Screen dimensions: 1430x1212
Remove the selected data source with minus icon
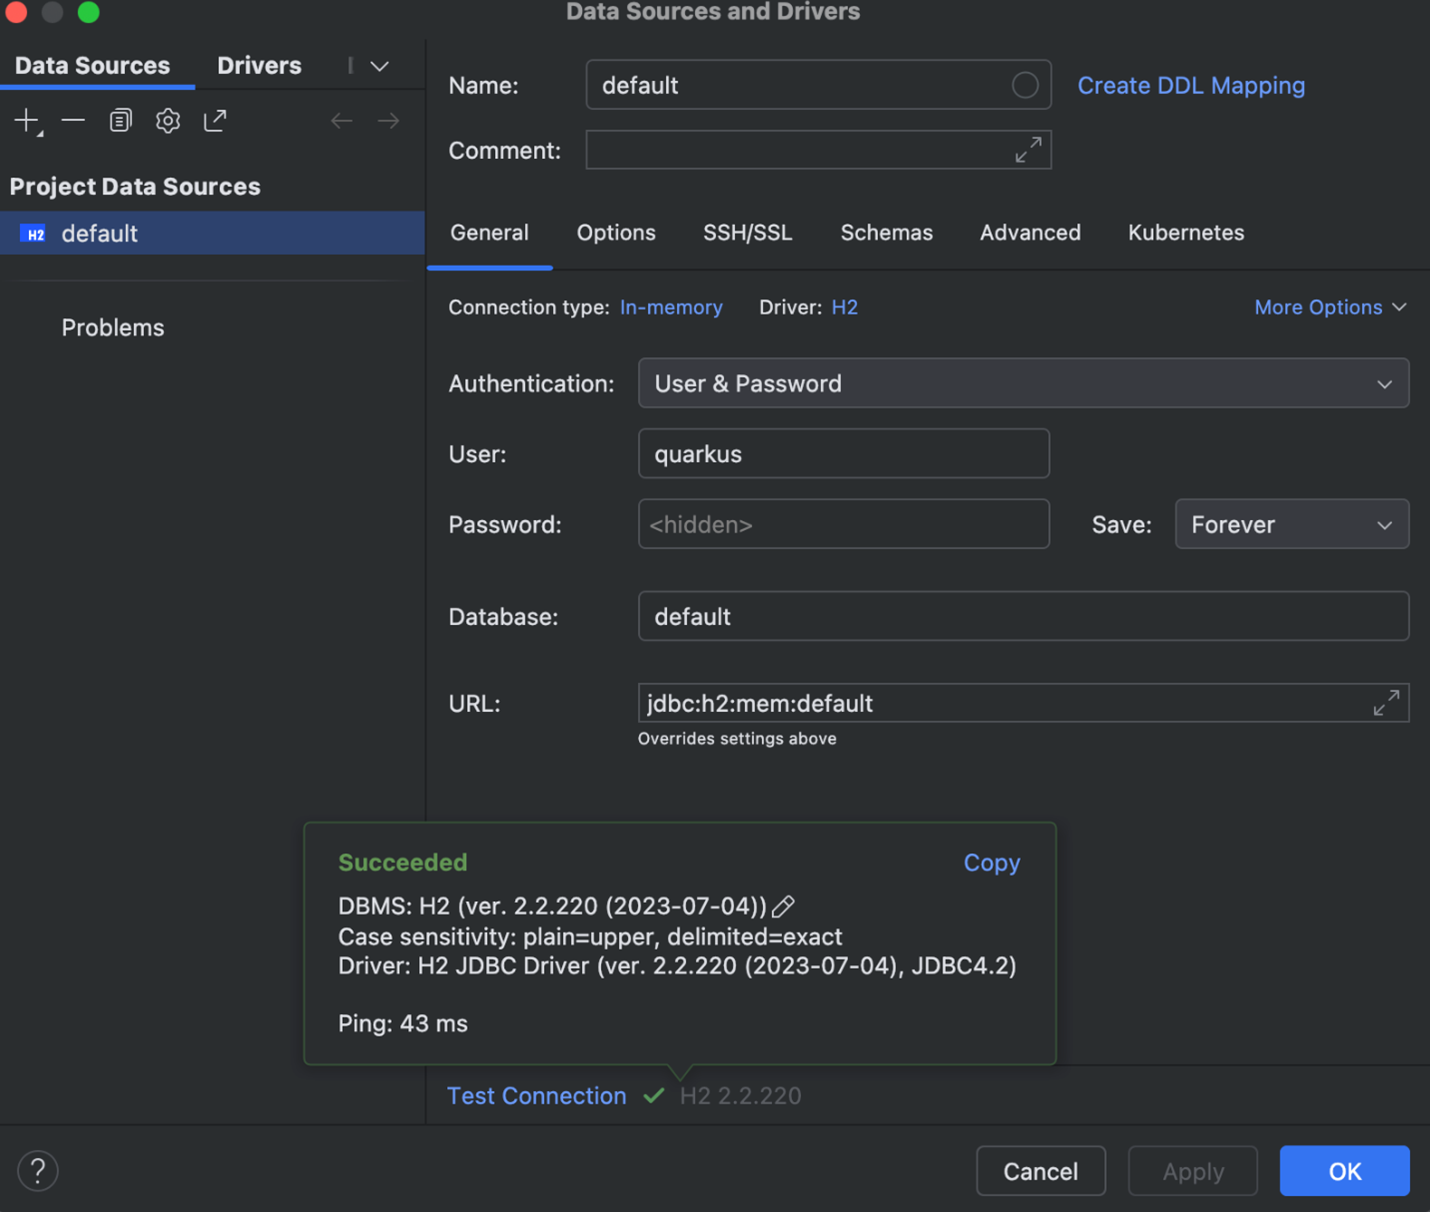[73, 121]
